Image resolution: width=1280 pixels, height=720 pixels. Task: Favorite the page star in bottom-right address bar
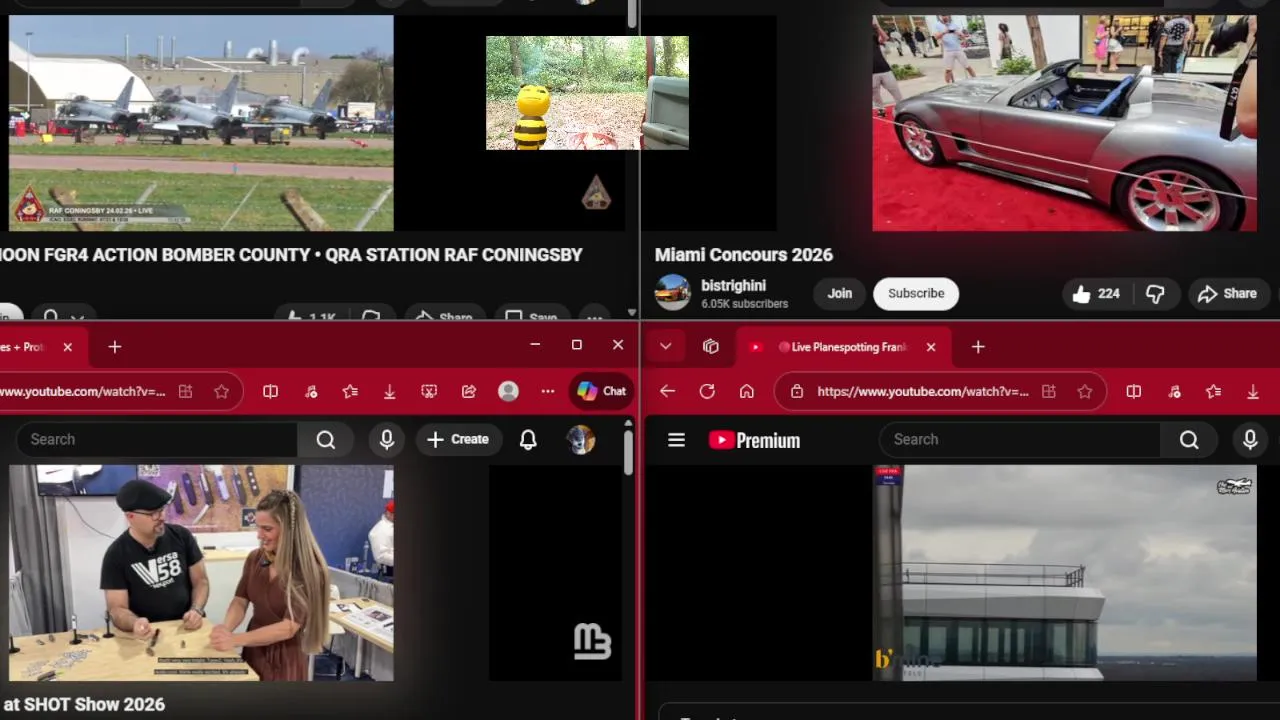pos(1084,392)
